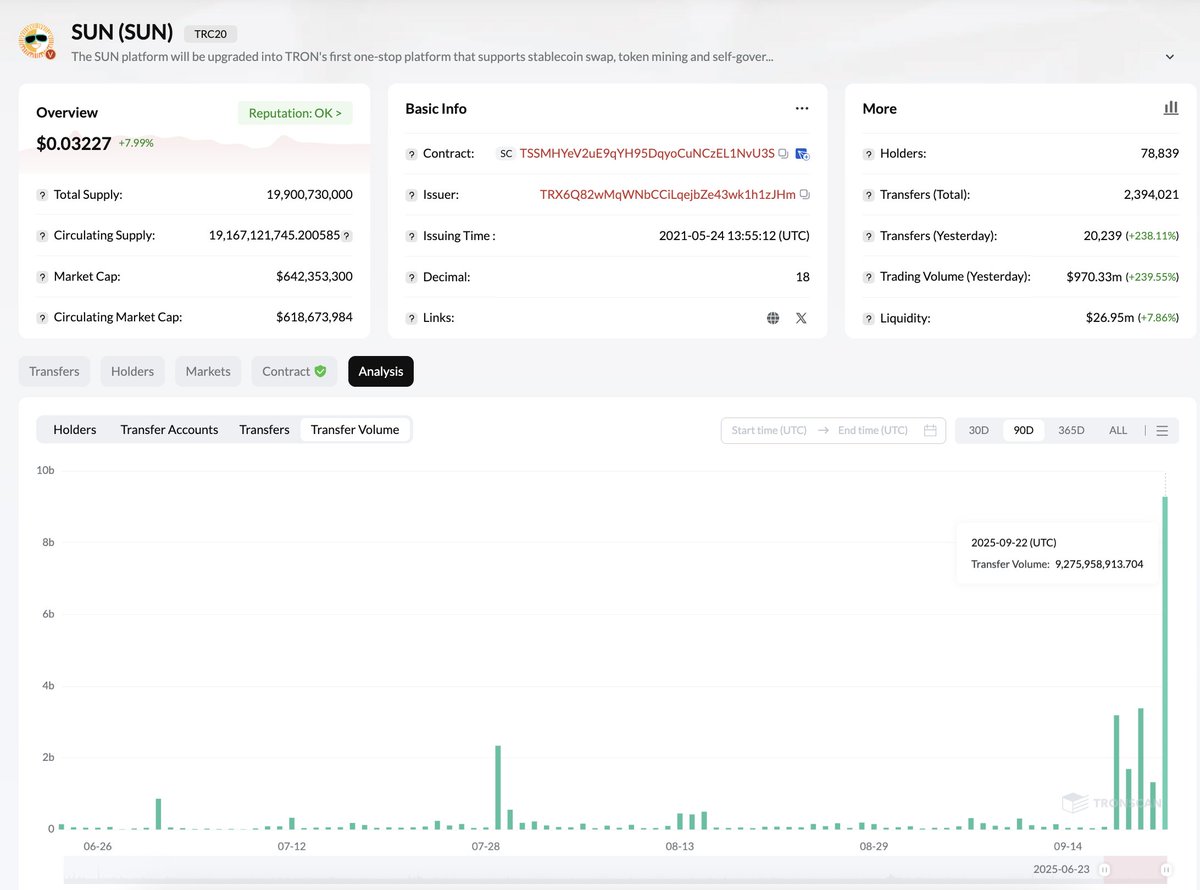Image resolution: width=1200 pixels, height=890 pixels.
Task: Expand the token description chevron
Action: 1170,57
